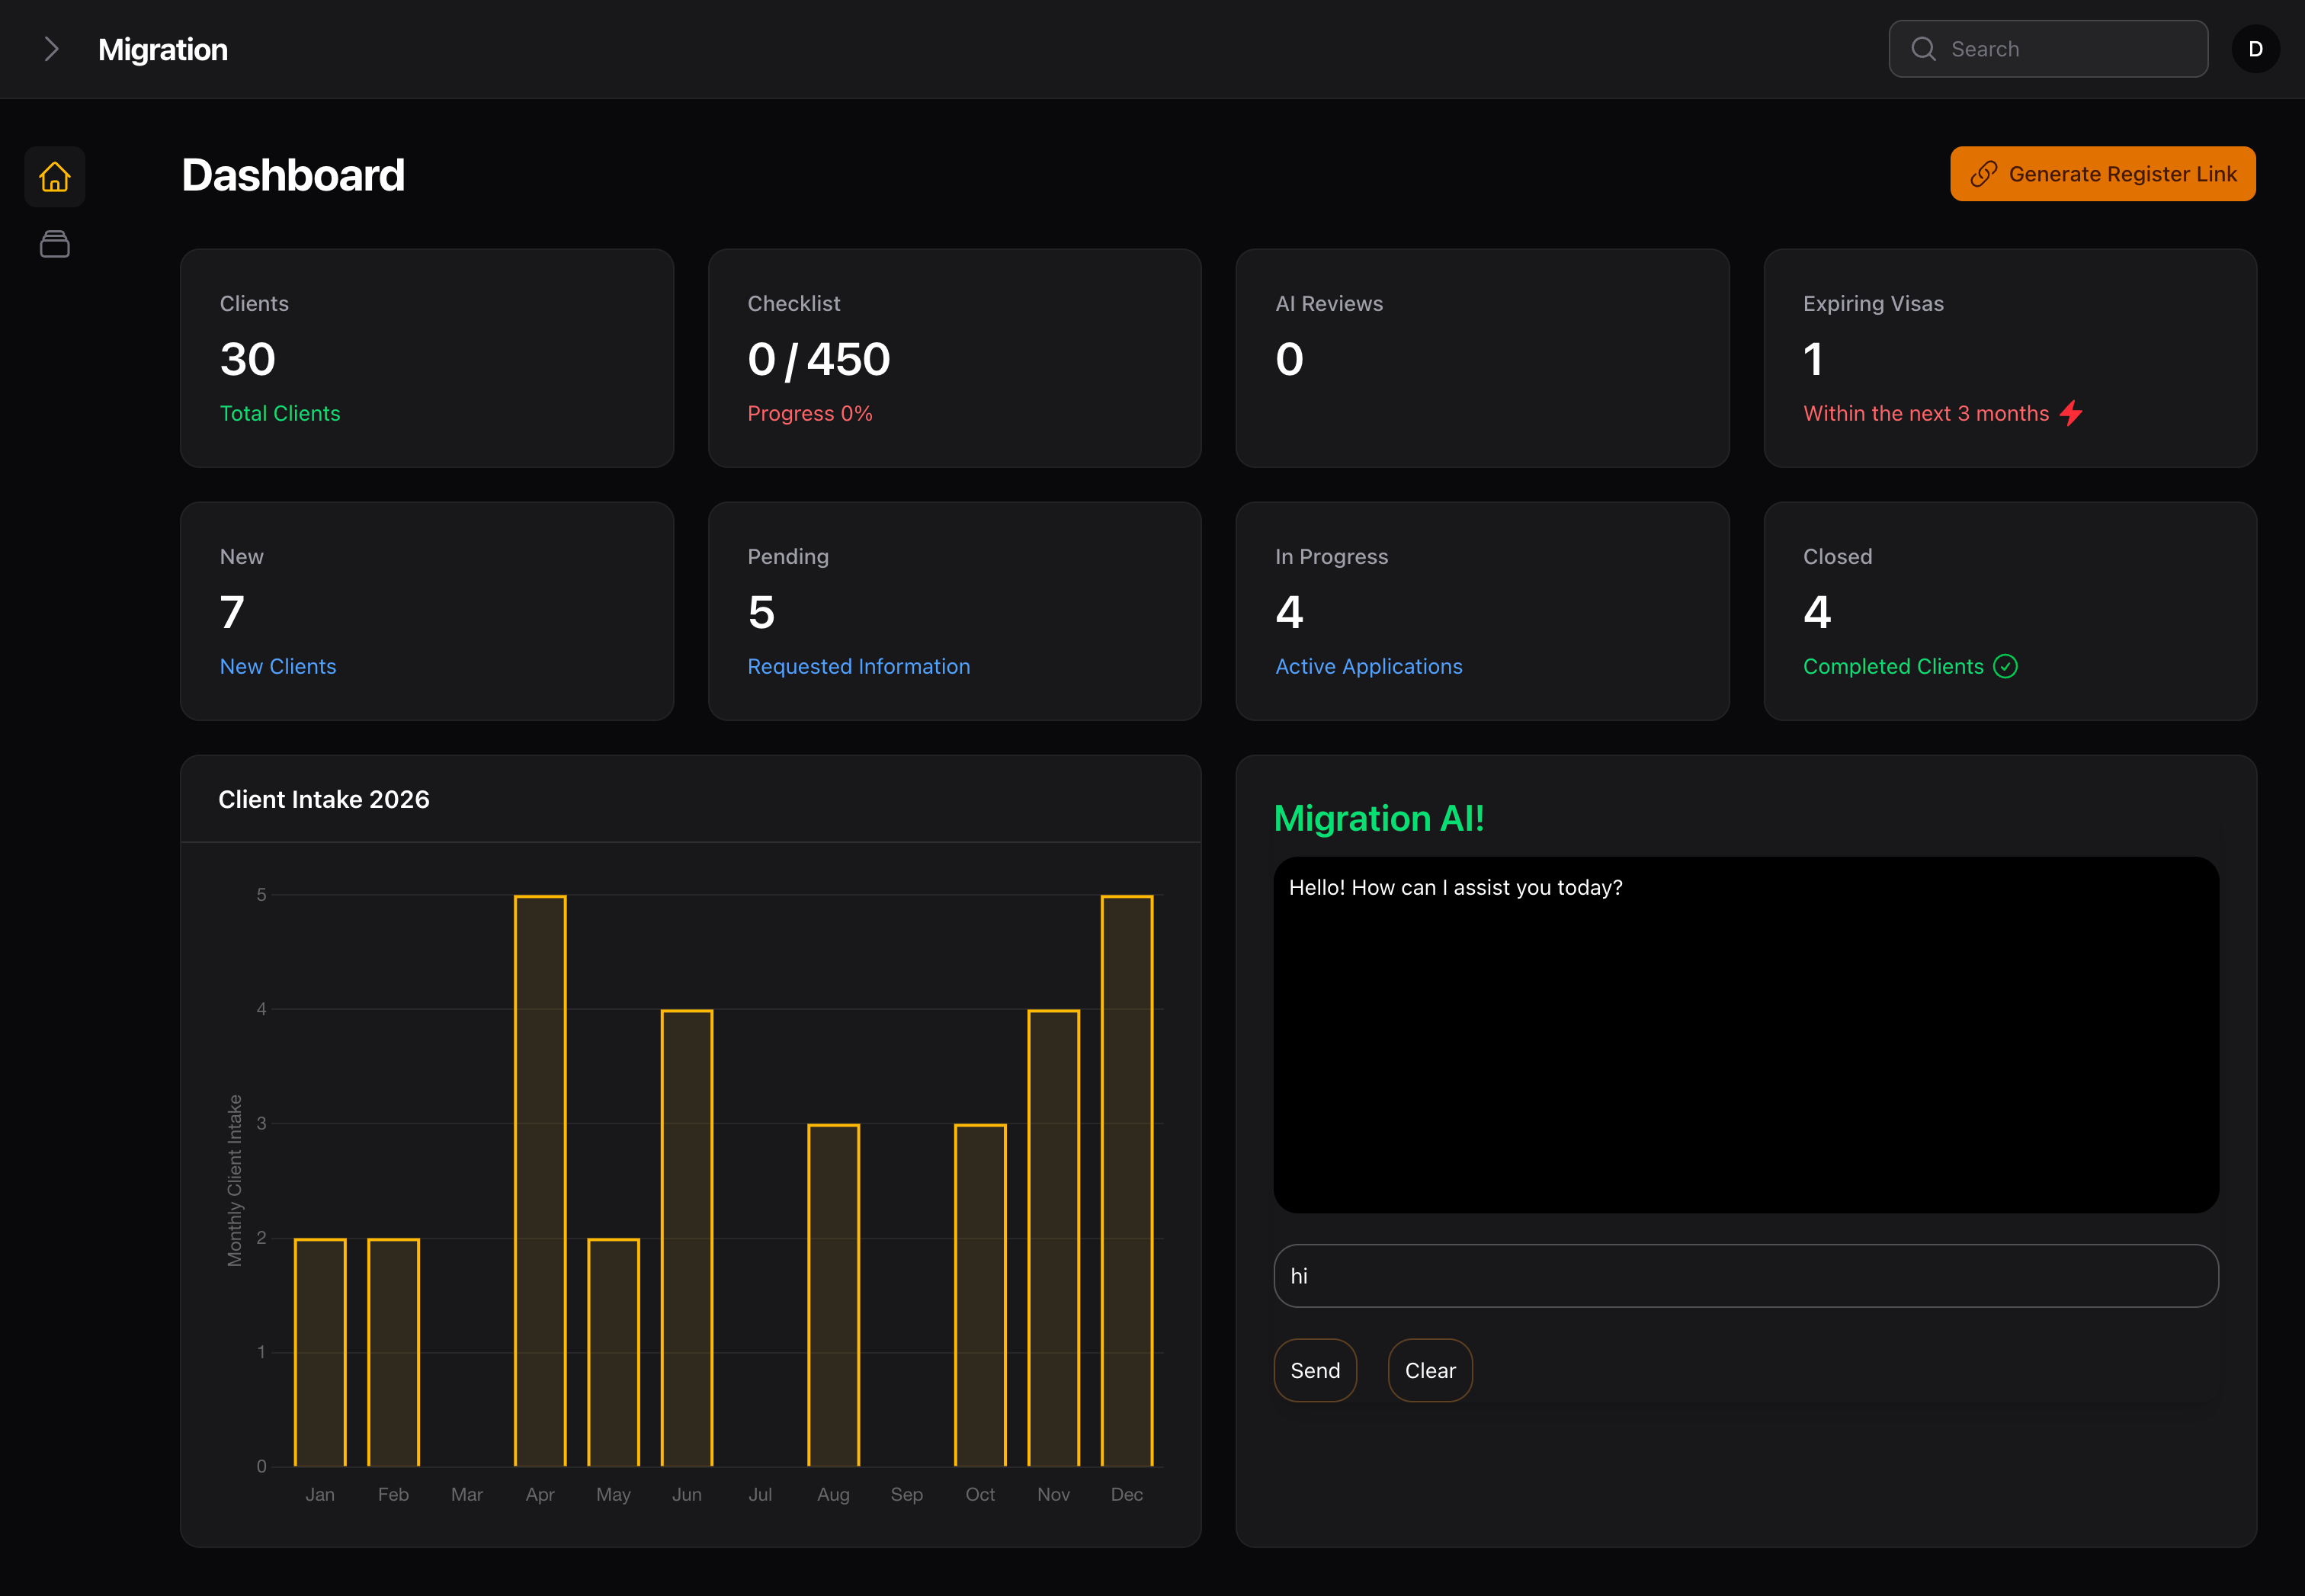Focus the chat input containing hi
Viewport: 2305px width, 1596px height.
(1746, 1275)
